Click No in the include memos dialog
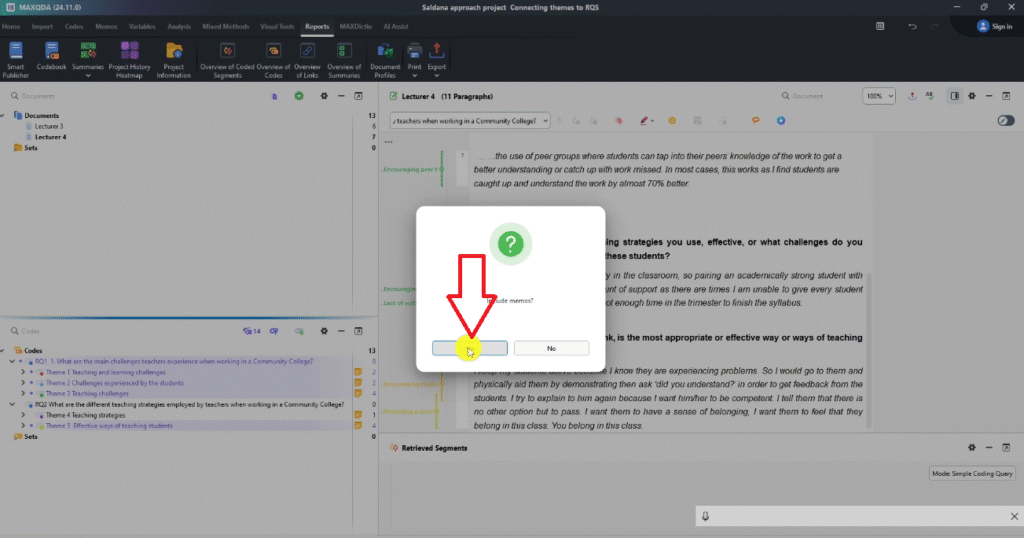The width and height of the screenshot is (1024, 538). [551, 348]
